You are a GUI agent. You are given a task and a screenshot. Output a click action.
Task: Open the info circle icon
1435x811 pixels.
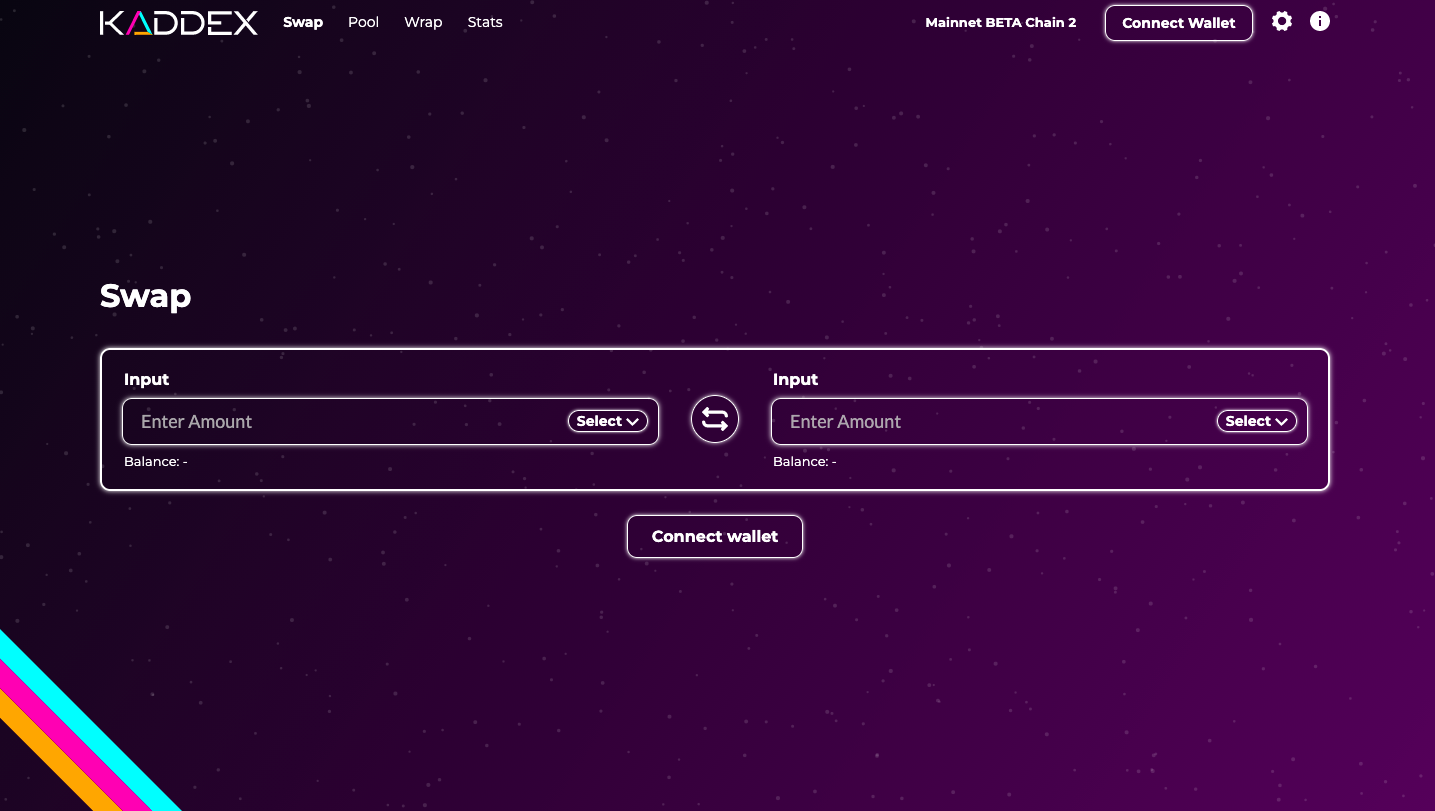click(x=1320, y=21)
